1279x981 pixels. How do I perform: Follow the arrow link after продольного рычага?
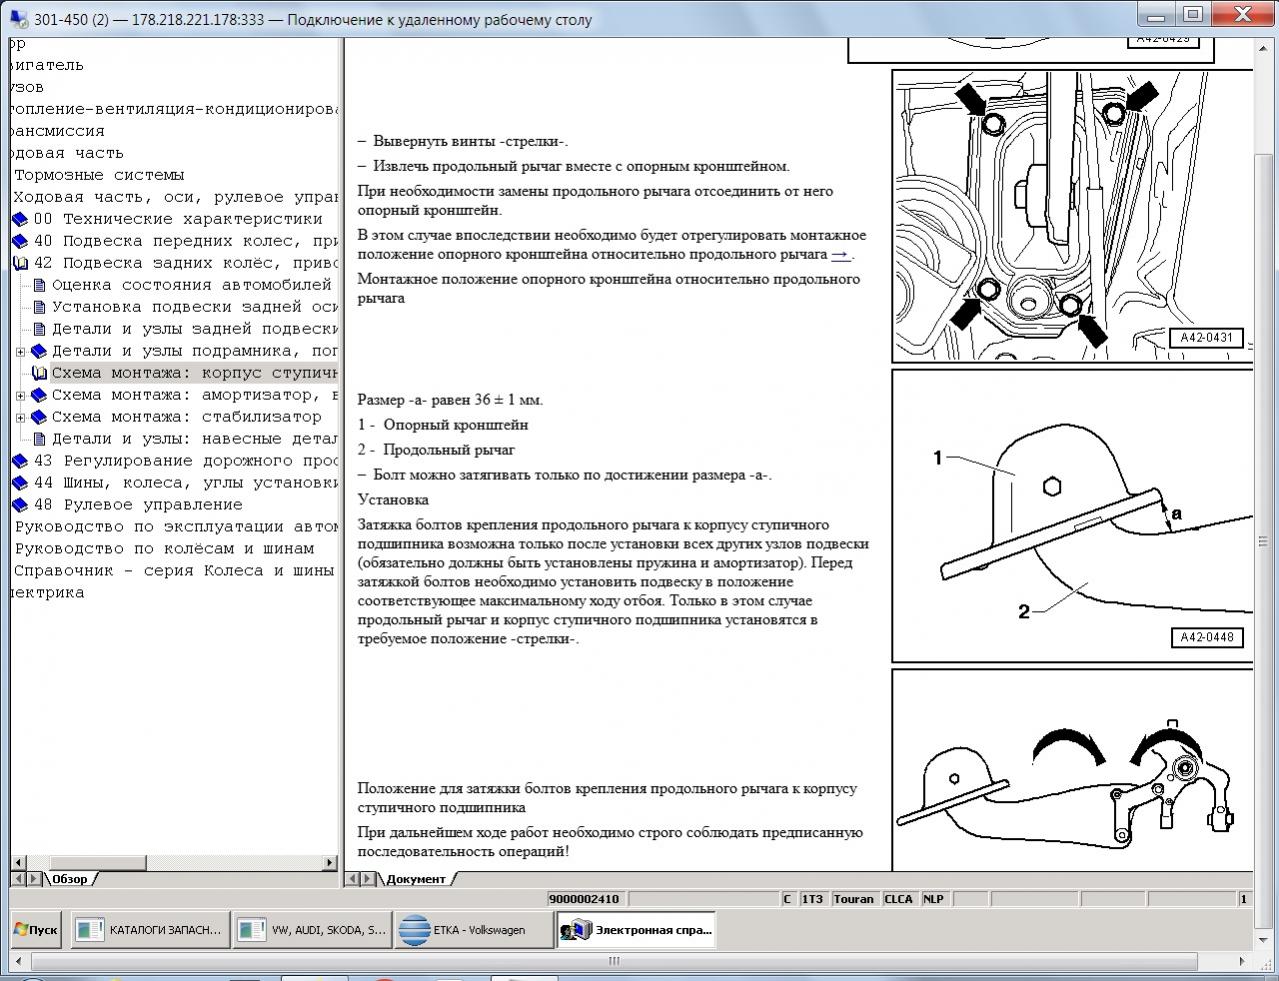coord(840,254)
